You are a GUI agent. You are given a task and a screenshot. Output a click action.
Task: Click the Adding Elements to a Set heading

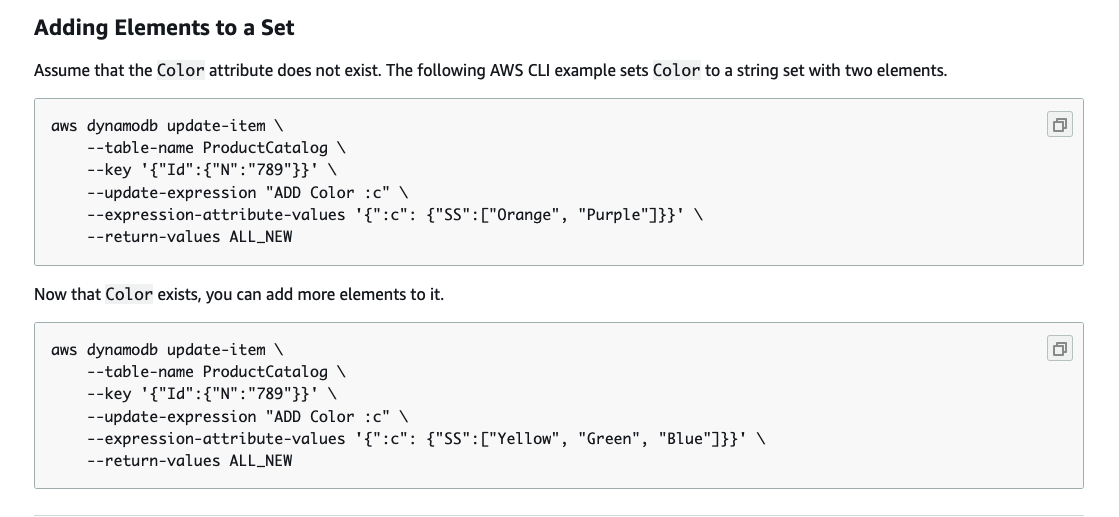point(164,27)
